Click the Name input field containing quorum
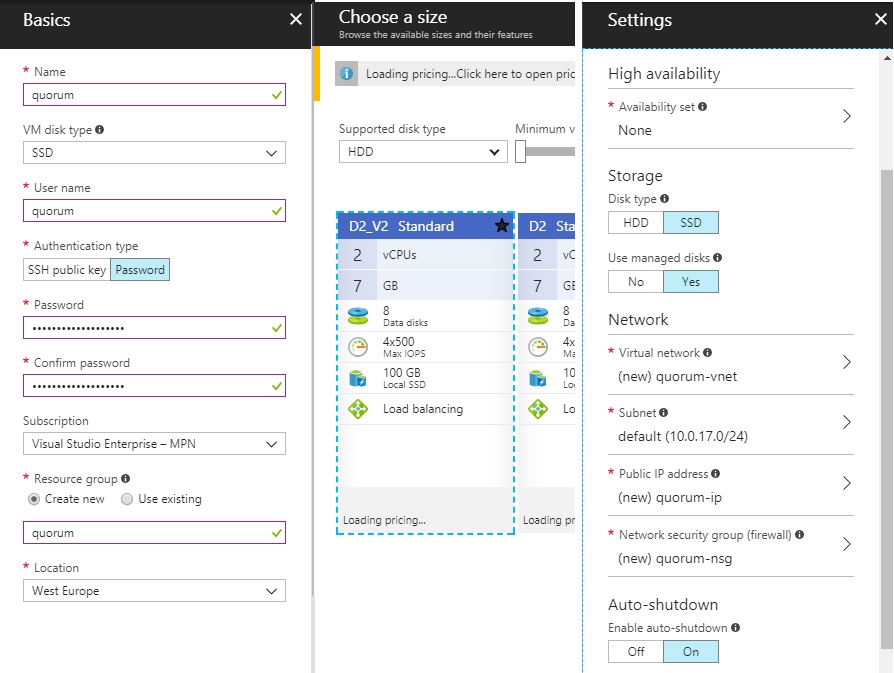Image resolution: width=894 pixels, height=673 pixels. pos(154,94)
